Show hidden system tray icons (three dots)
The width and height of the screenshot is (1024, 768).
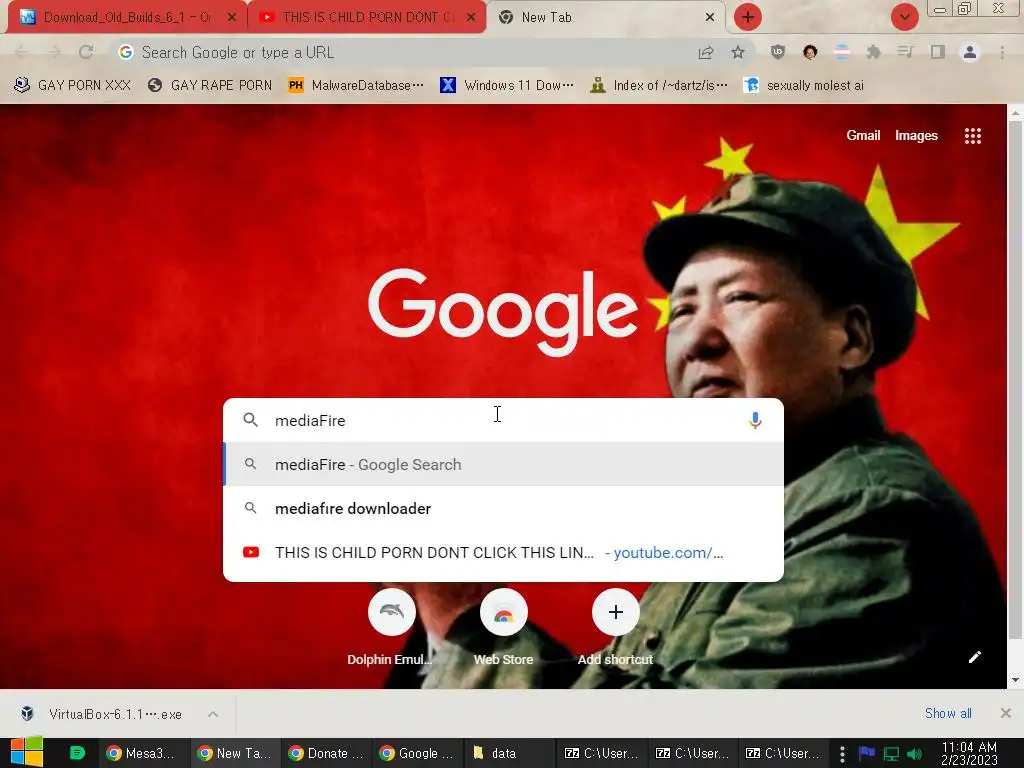pyautogui.click(x=842, y=754)
